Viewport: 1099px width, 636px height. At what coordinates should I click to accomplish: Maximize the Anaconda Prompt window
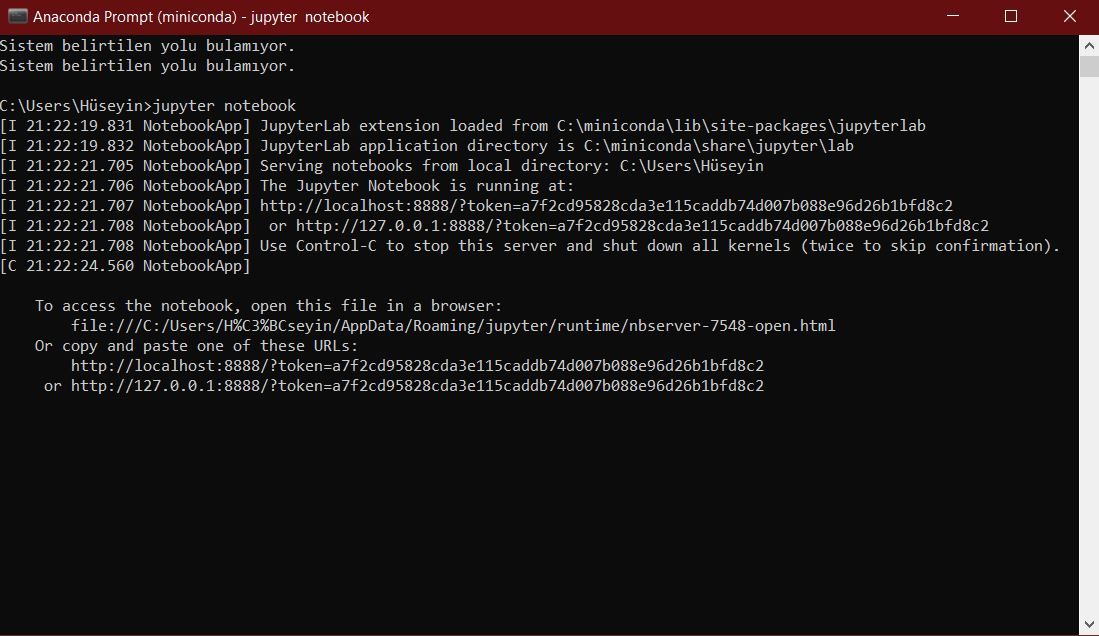tap(1011, 16)
